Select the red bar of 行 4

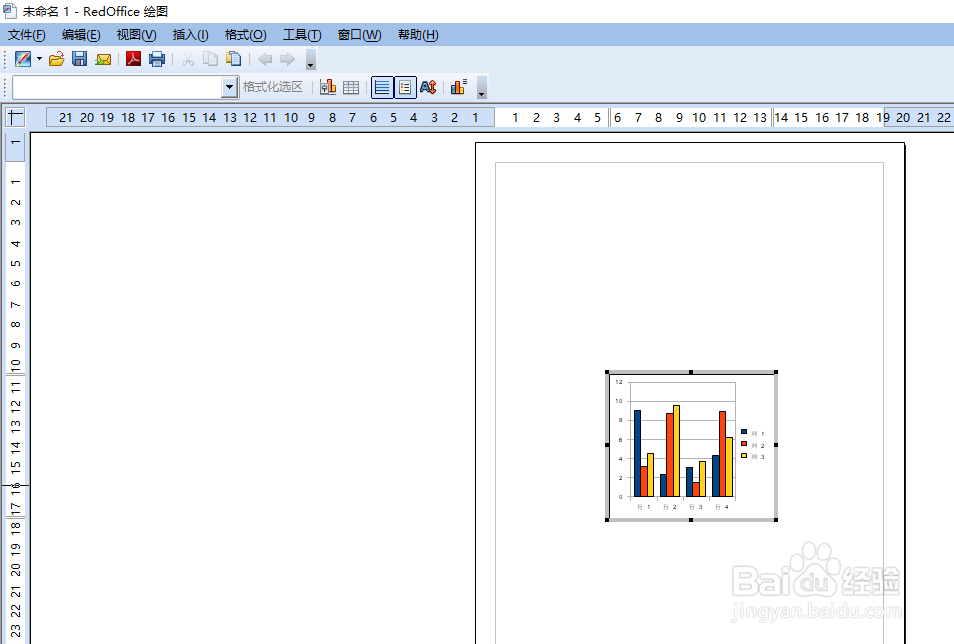point(722,454)
